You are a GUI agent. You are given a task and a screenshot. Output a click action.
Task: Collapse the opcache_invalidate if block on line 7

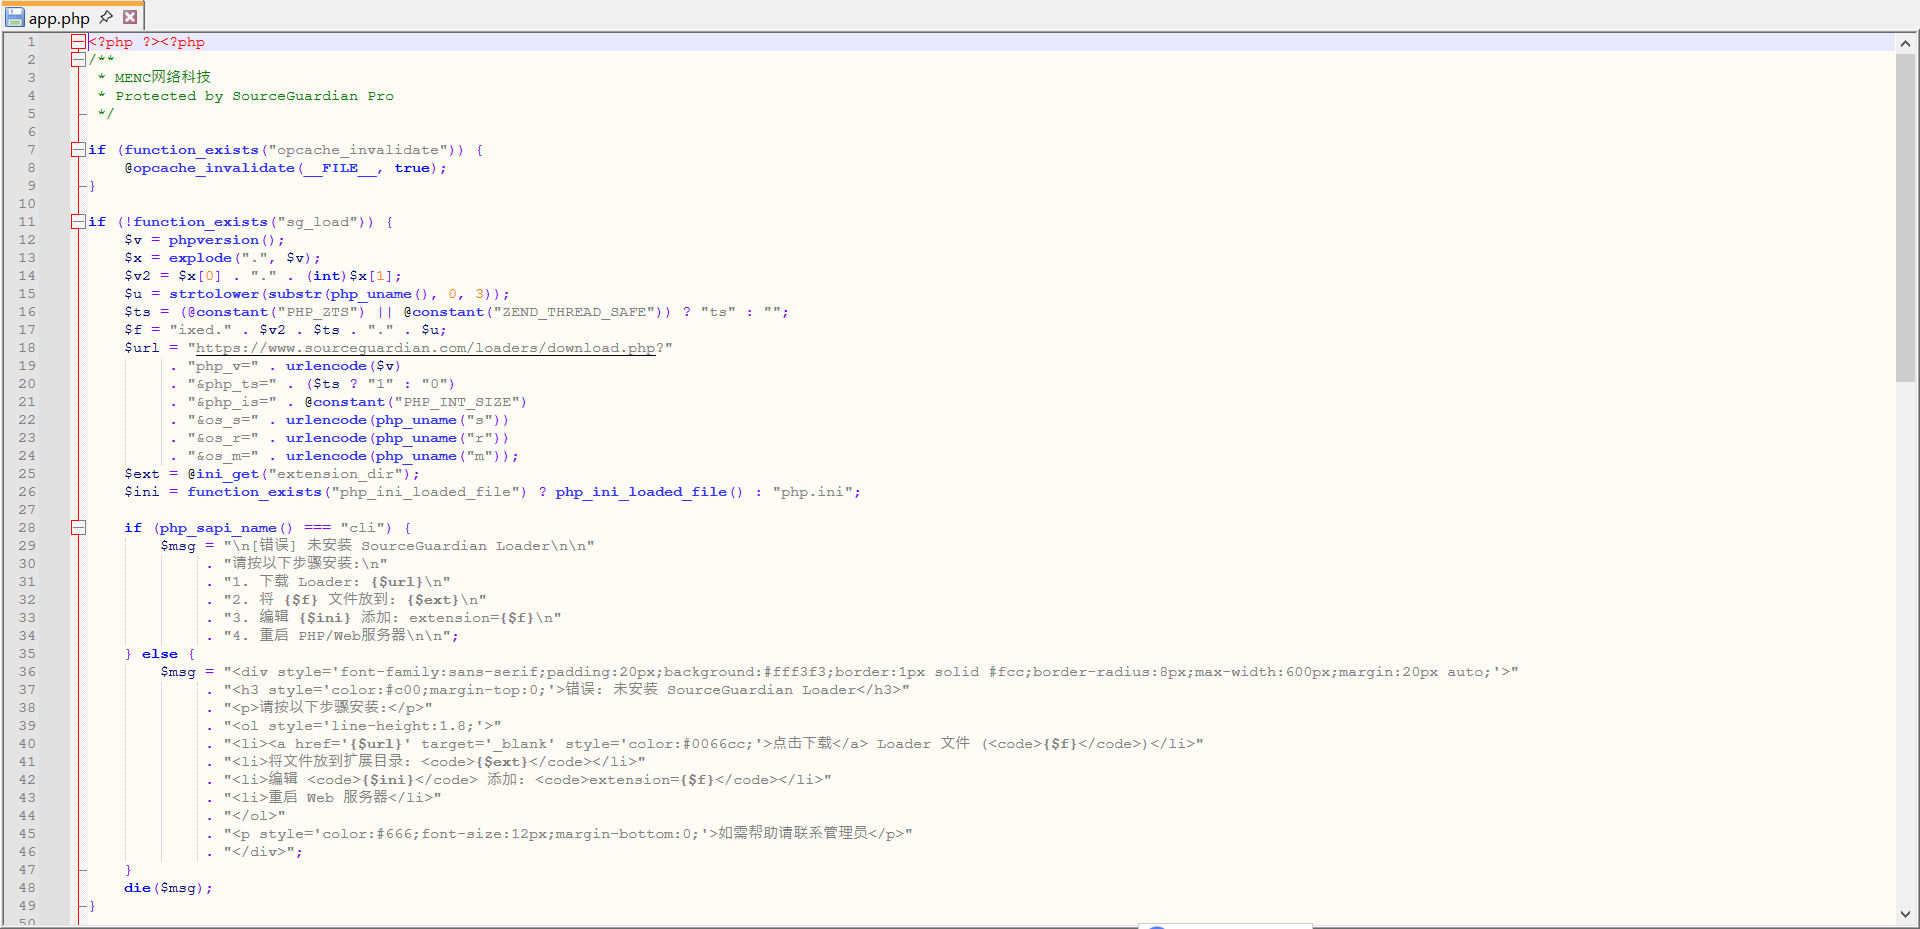[78, 150]
